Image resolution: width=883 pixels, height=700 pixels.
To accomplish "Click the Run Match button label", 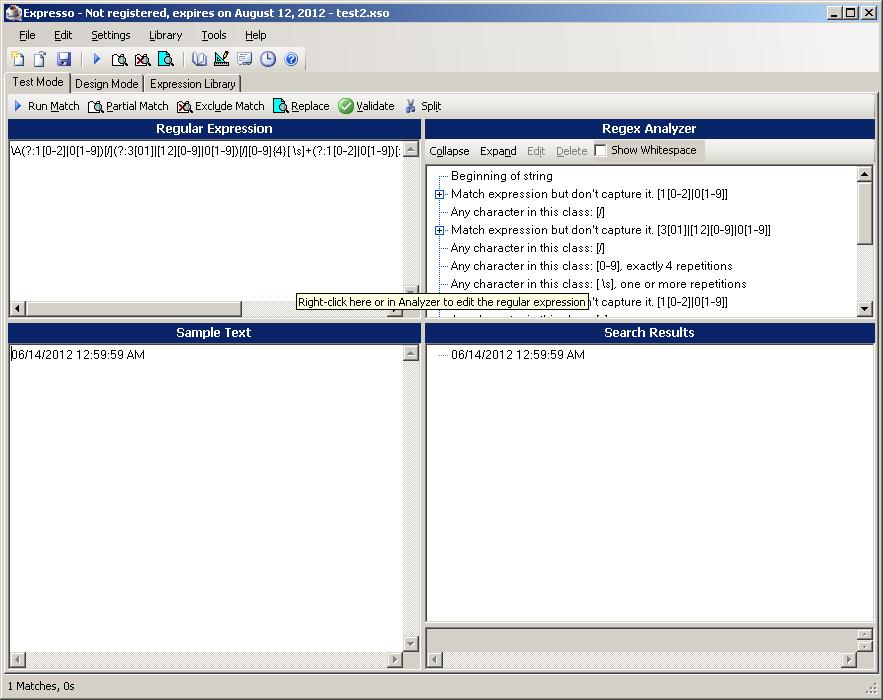I will click(55, 105).
